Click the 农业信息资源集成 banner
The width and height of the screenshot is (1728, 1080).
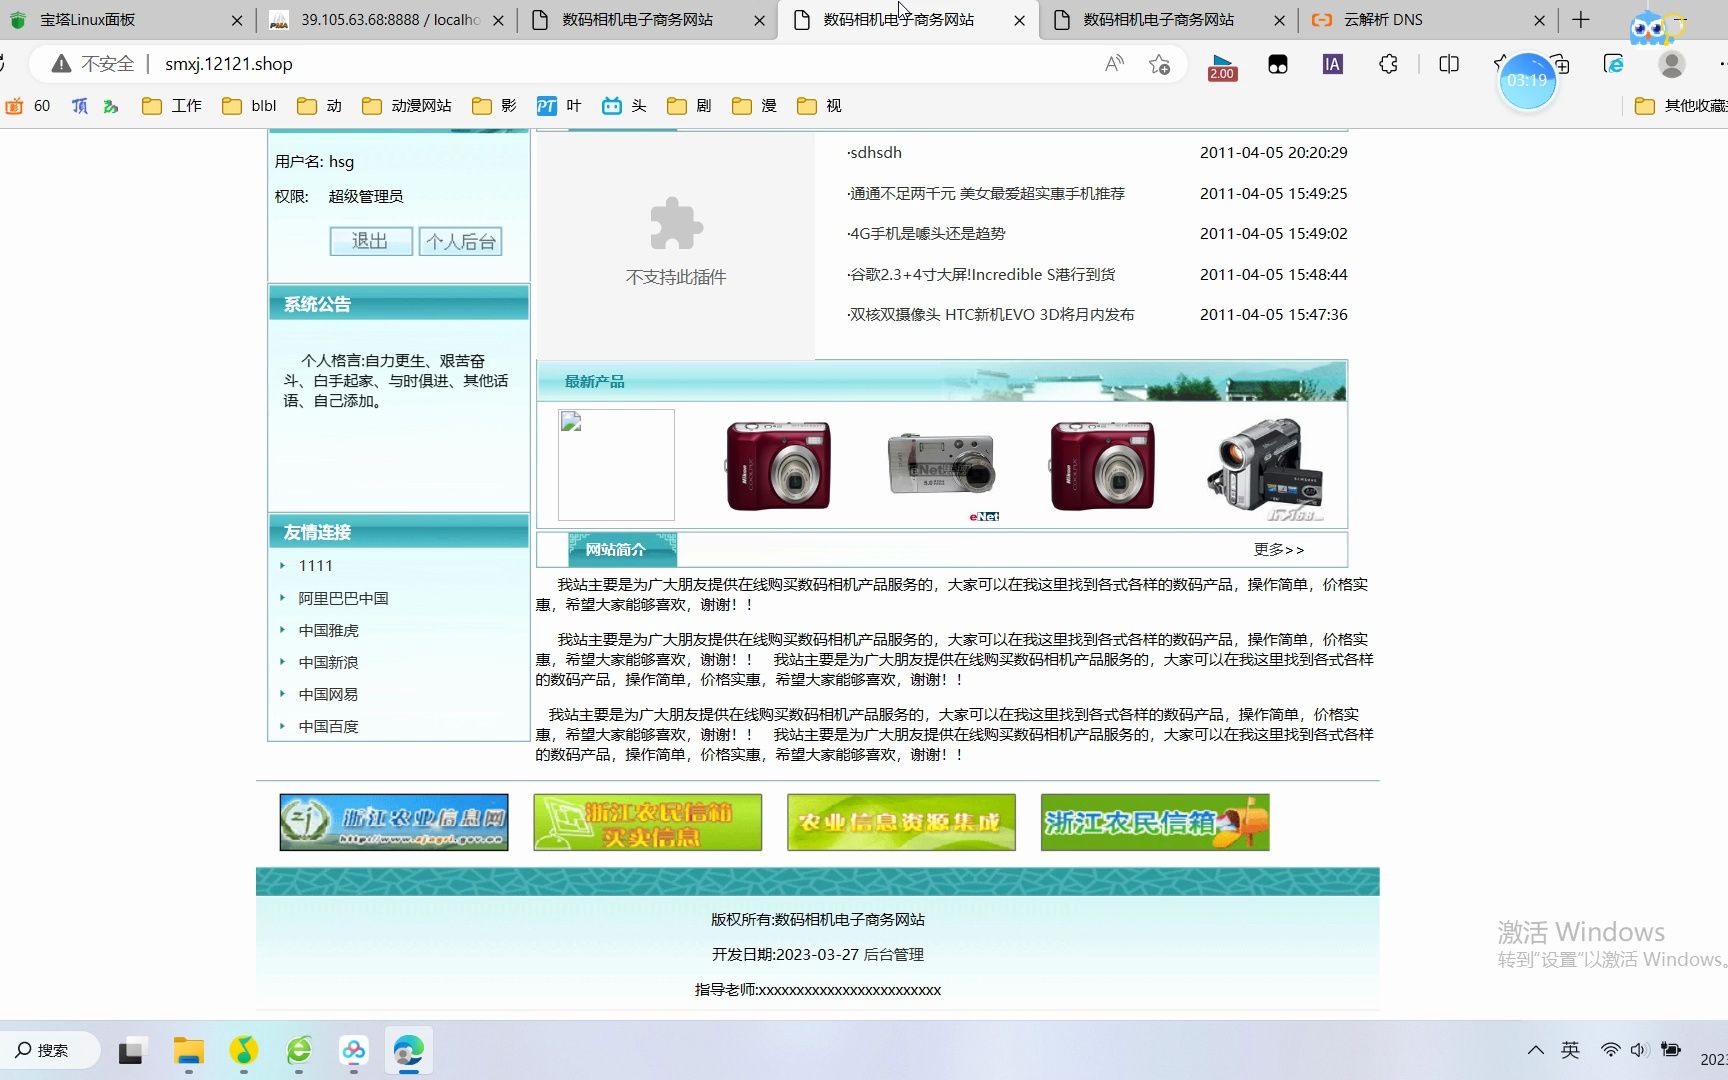[901, 822]
